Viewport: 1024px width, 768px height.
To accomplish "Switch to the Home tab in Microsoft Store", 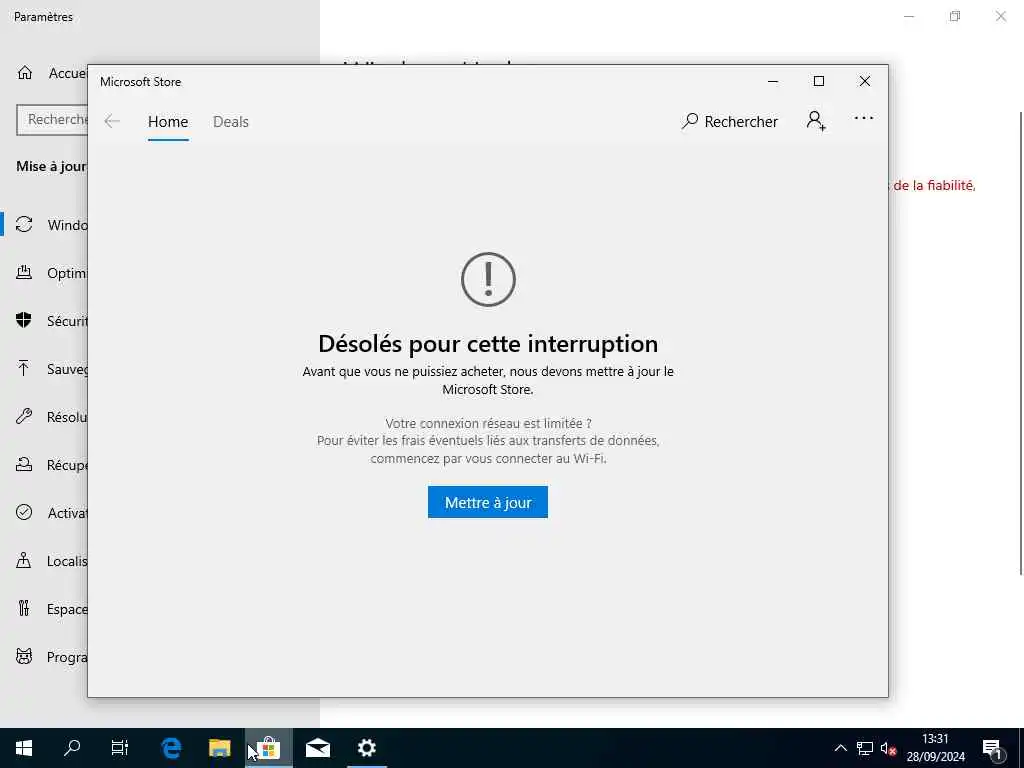I will point(168,121).
